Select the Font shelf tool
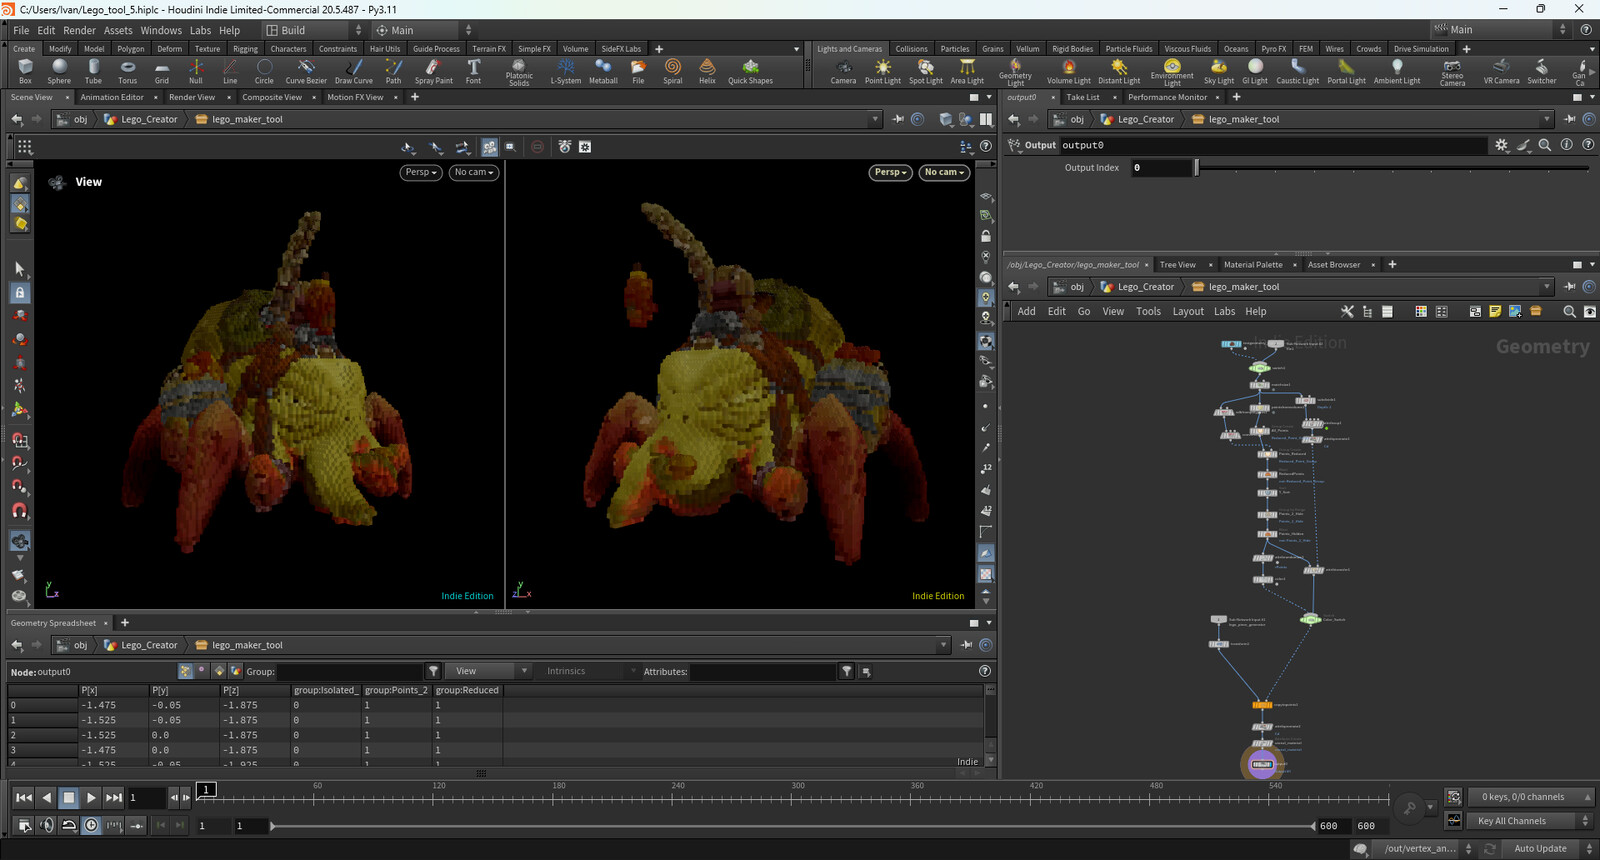 (x=473, y=71)
